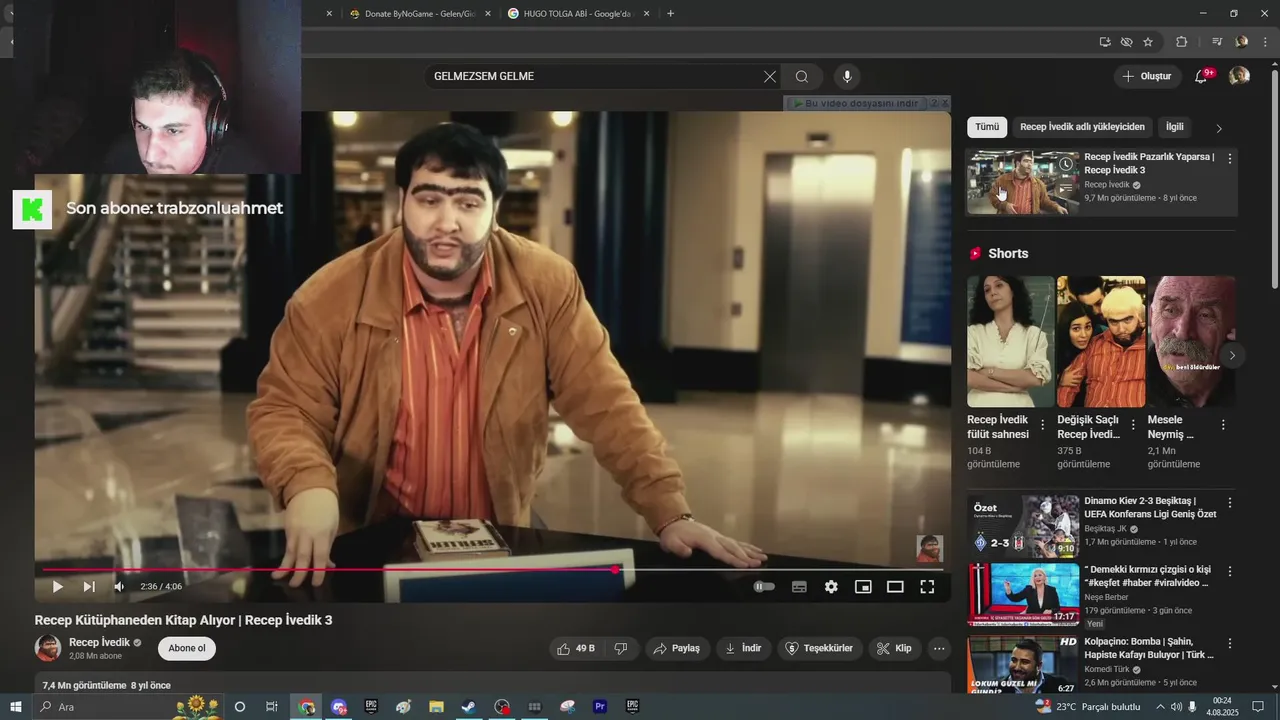Image resolution: width=1280 pixels, height=720 pixels.
Task: Open the Oluştur create menu
Action: 1147,76
